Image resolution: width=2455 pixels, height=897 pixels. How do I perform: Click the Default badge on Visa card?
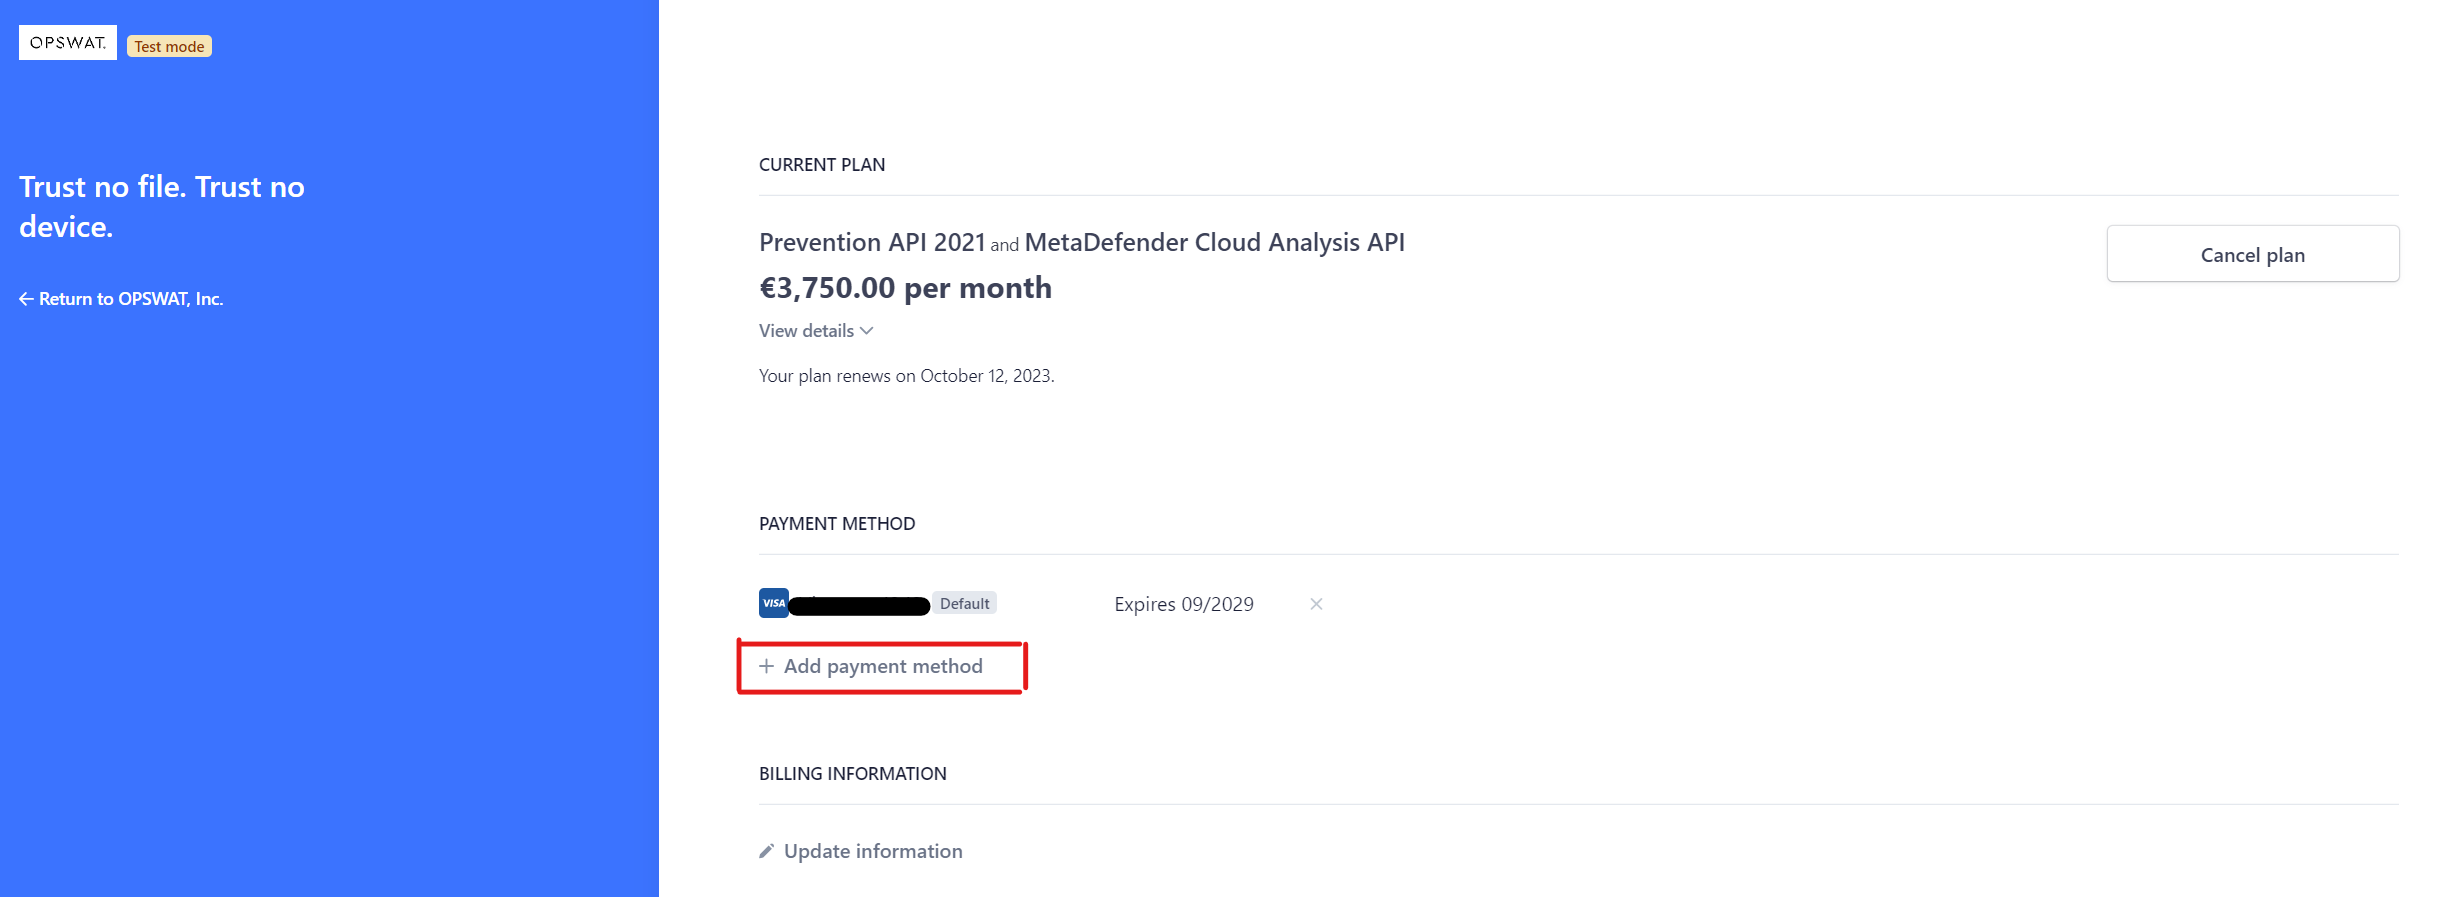[x=965, y=603]
